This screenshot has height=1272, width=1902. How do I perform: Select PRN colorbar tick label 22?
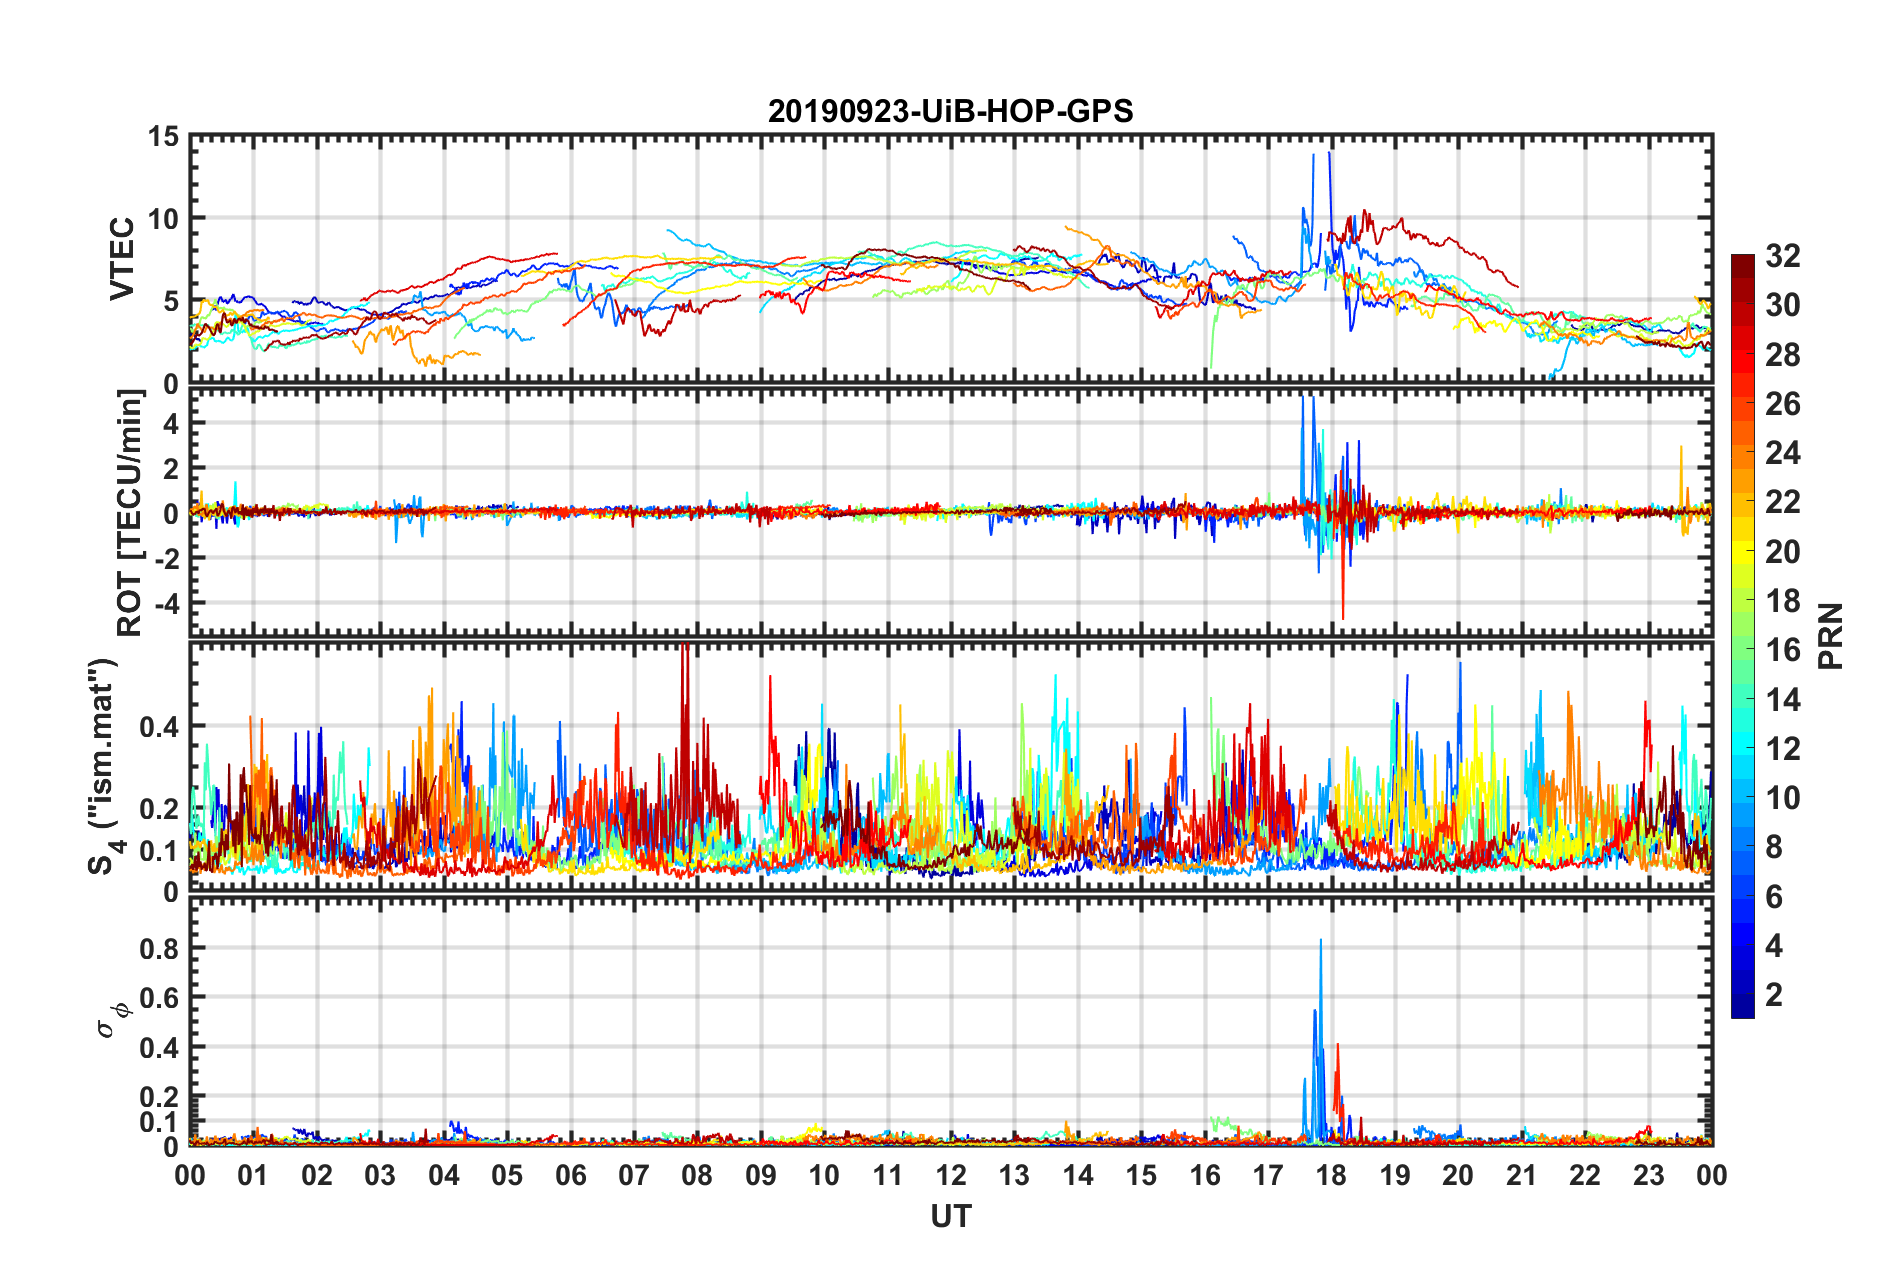tap(1782, 502)
